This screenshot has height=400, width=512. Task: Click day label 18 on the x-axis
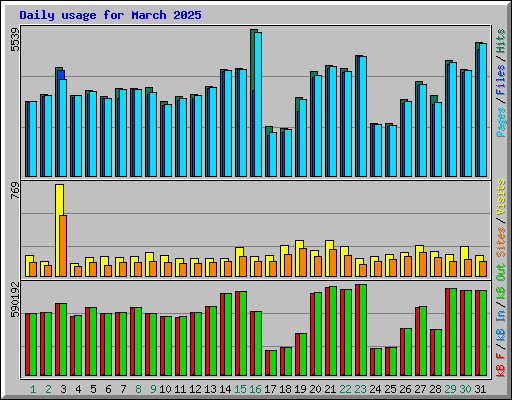[x=285, y=389]
